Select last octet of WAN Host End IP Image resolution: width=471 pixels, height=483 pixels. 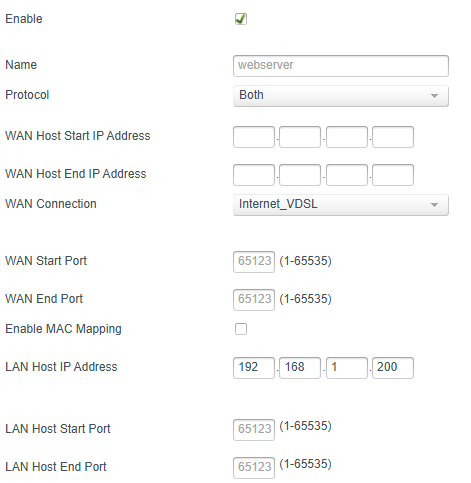coord(393,175)
